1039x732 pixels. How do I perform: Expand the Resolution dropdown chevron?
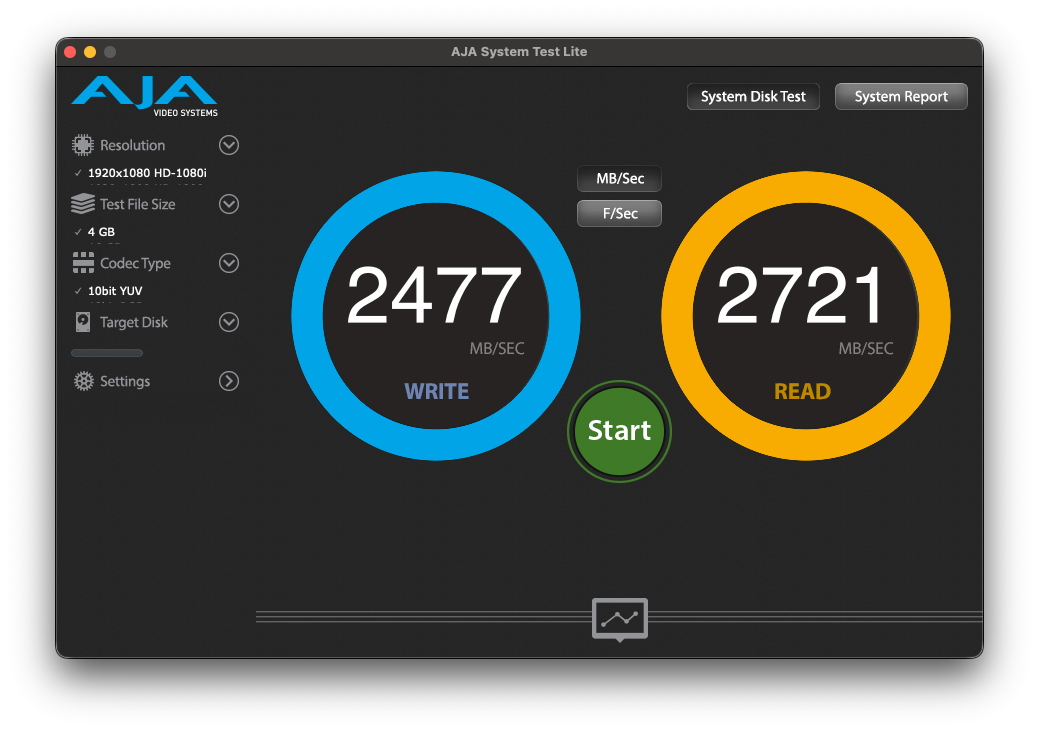point(229,145)
